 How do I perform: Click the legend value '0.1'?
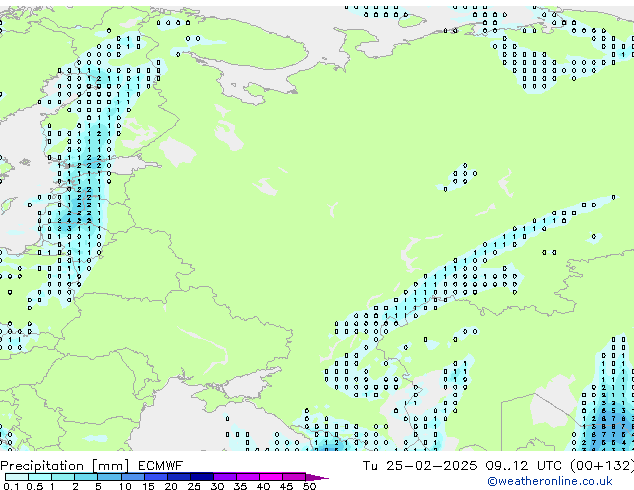[11, 486]
